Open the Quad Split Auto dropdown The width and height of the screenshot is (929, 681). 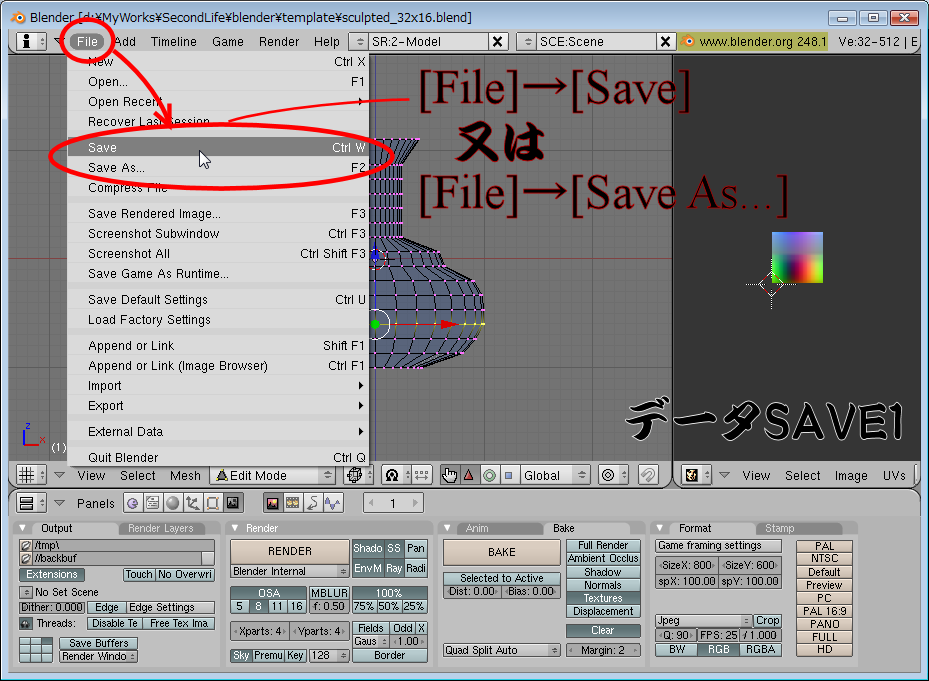click(x=502, y=650)
